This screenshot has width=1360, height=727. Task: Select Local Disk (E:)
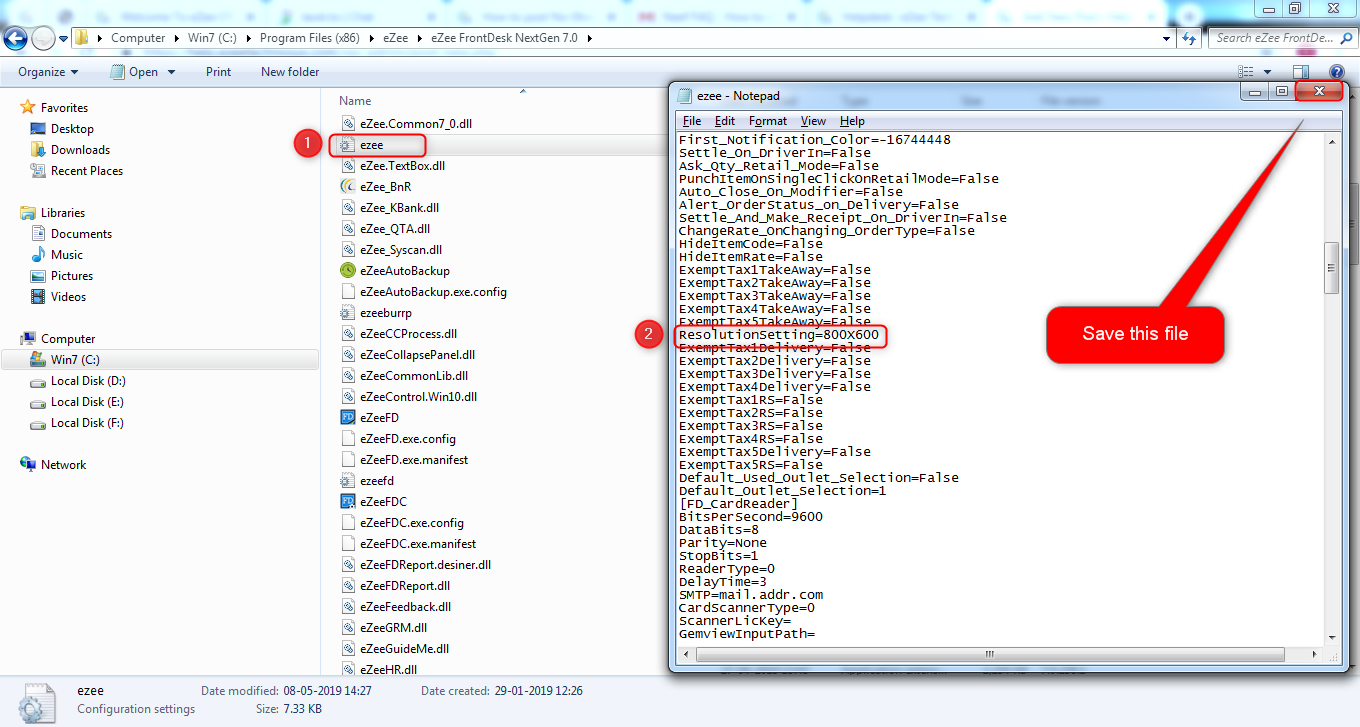coord(88,402)
